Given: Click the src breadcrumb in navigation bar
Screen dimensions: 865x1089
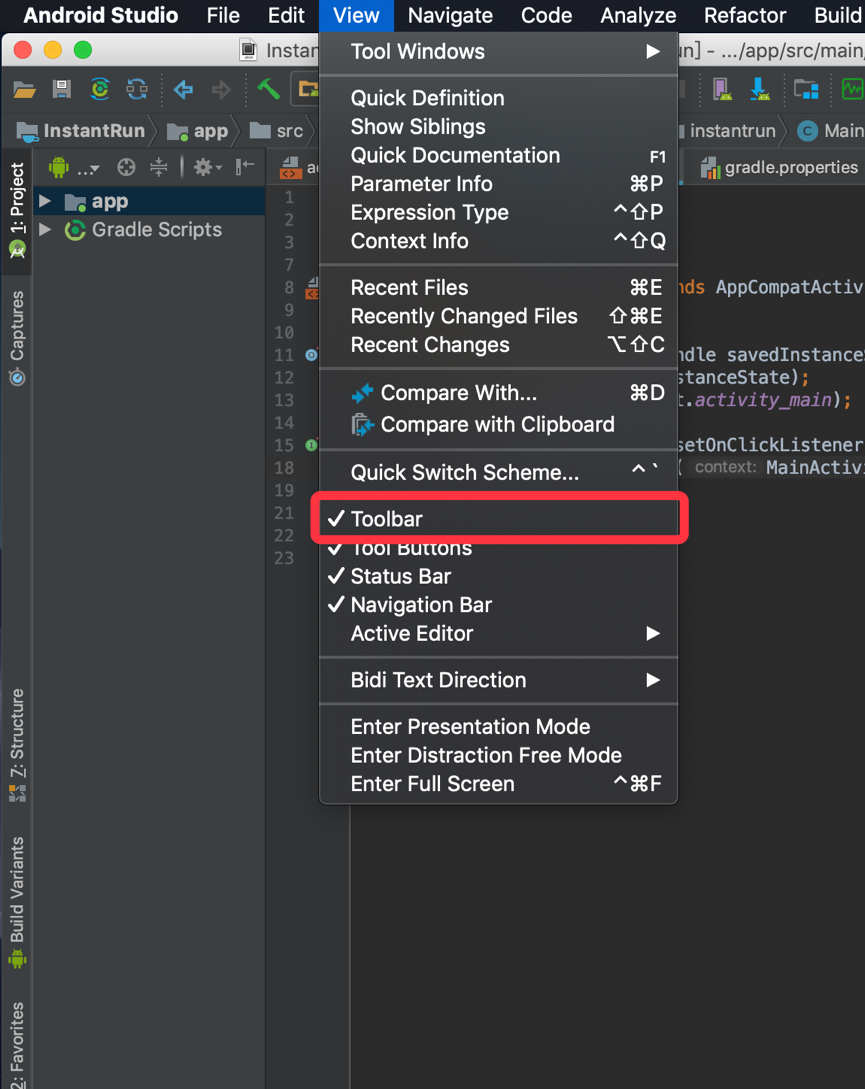Looking at the screenshot, I should click(277, 131).
